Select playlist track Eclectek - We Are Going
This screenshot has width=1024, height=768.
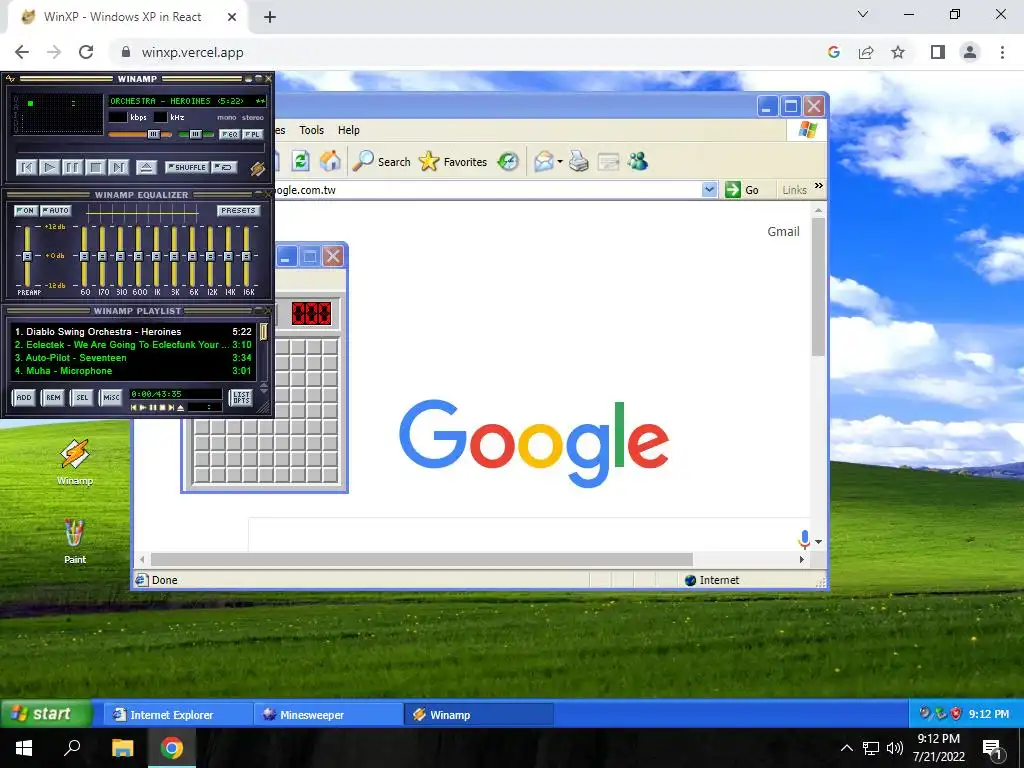click(133, 345)
